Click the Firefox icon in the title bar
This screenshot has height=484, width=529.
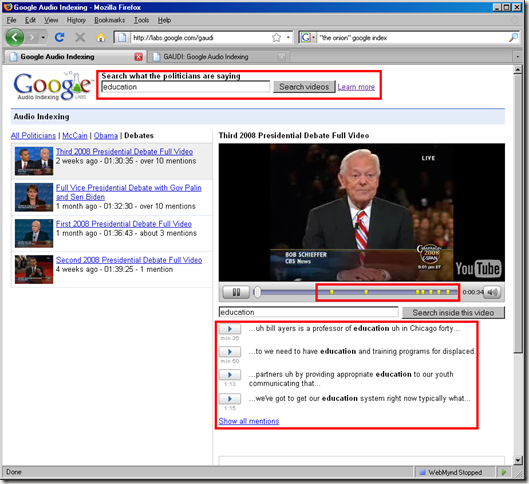[8, 7]
